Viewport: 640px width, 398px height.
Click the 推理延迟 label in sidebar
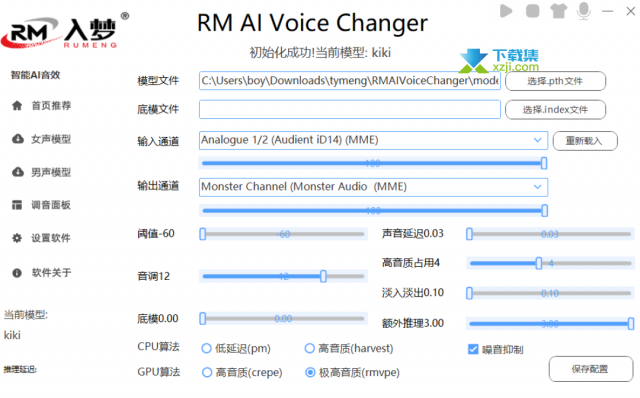[20, 369]
